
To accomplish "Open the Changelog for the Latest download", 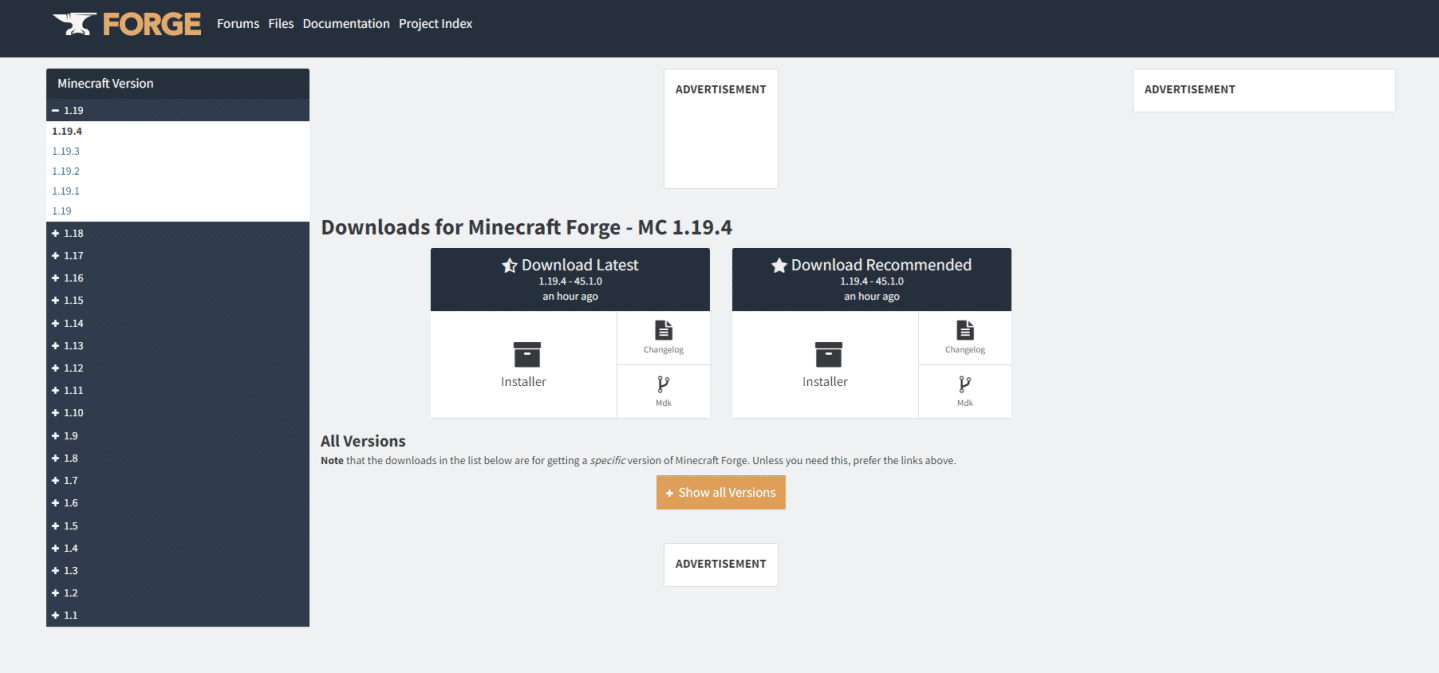I will coord(663,337).
